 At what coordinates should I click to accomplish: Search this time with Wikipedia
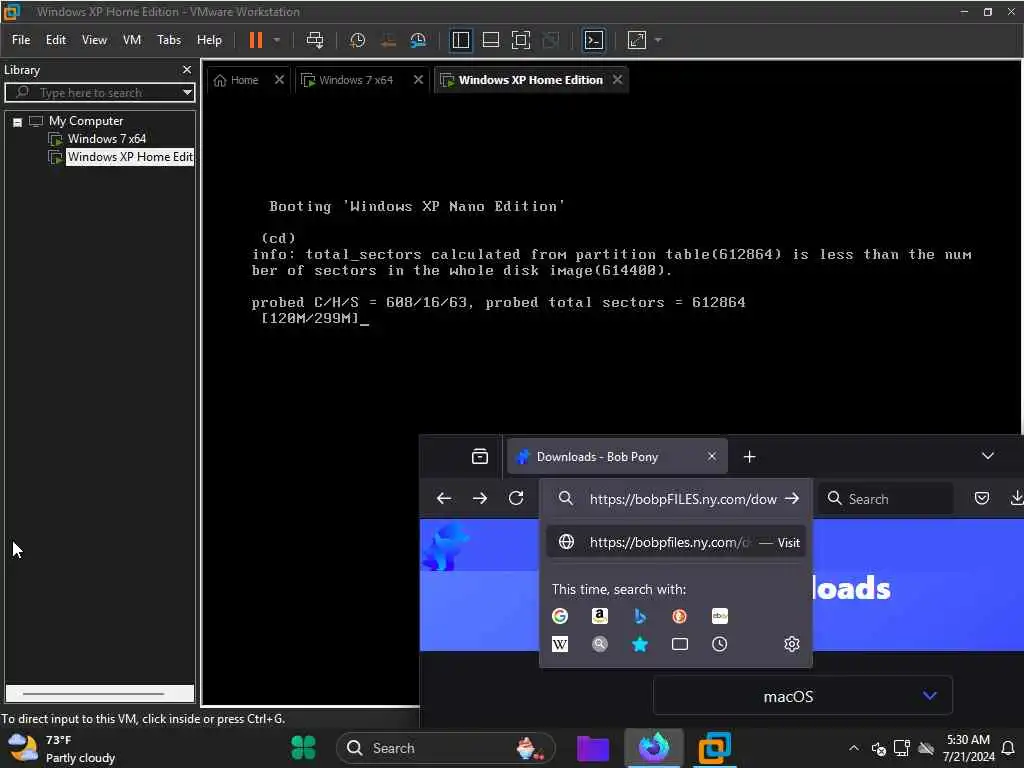tap(560, 645)
